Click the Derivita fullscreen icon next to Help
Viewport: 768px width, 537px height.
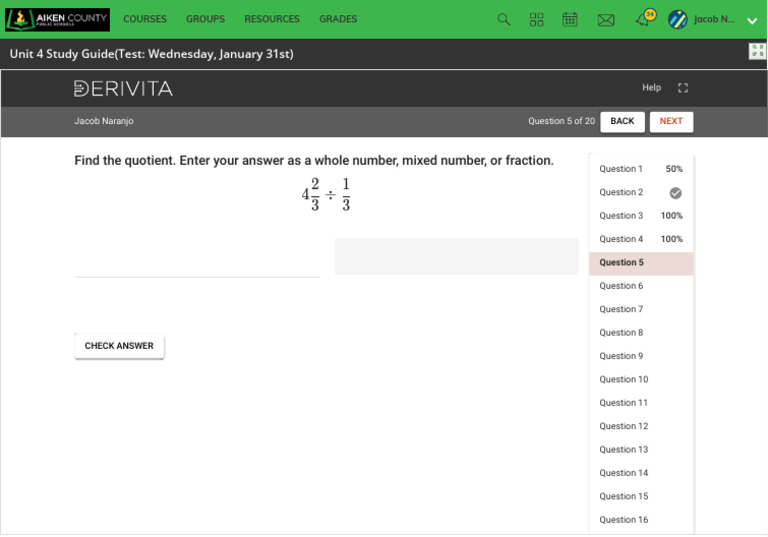pos(683,88)
